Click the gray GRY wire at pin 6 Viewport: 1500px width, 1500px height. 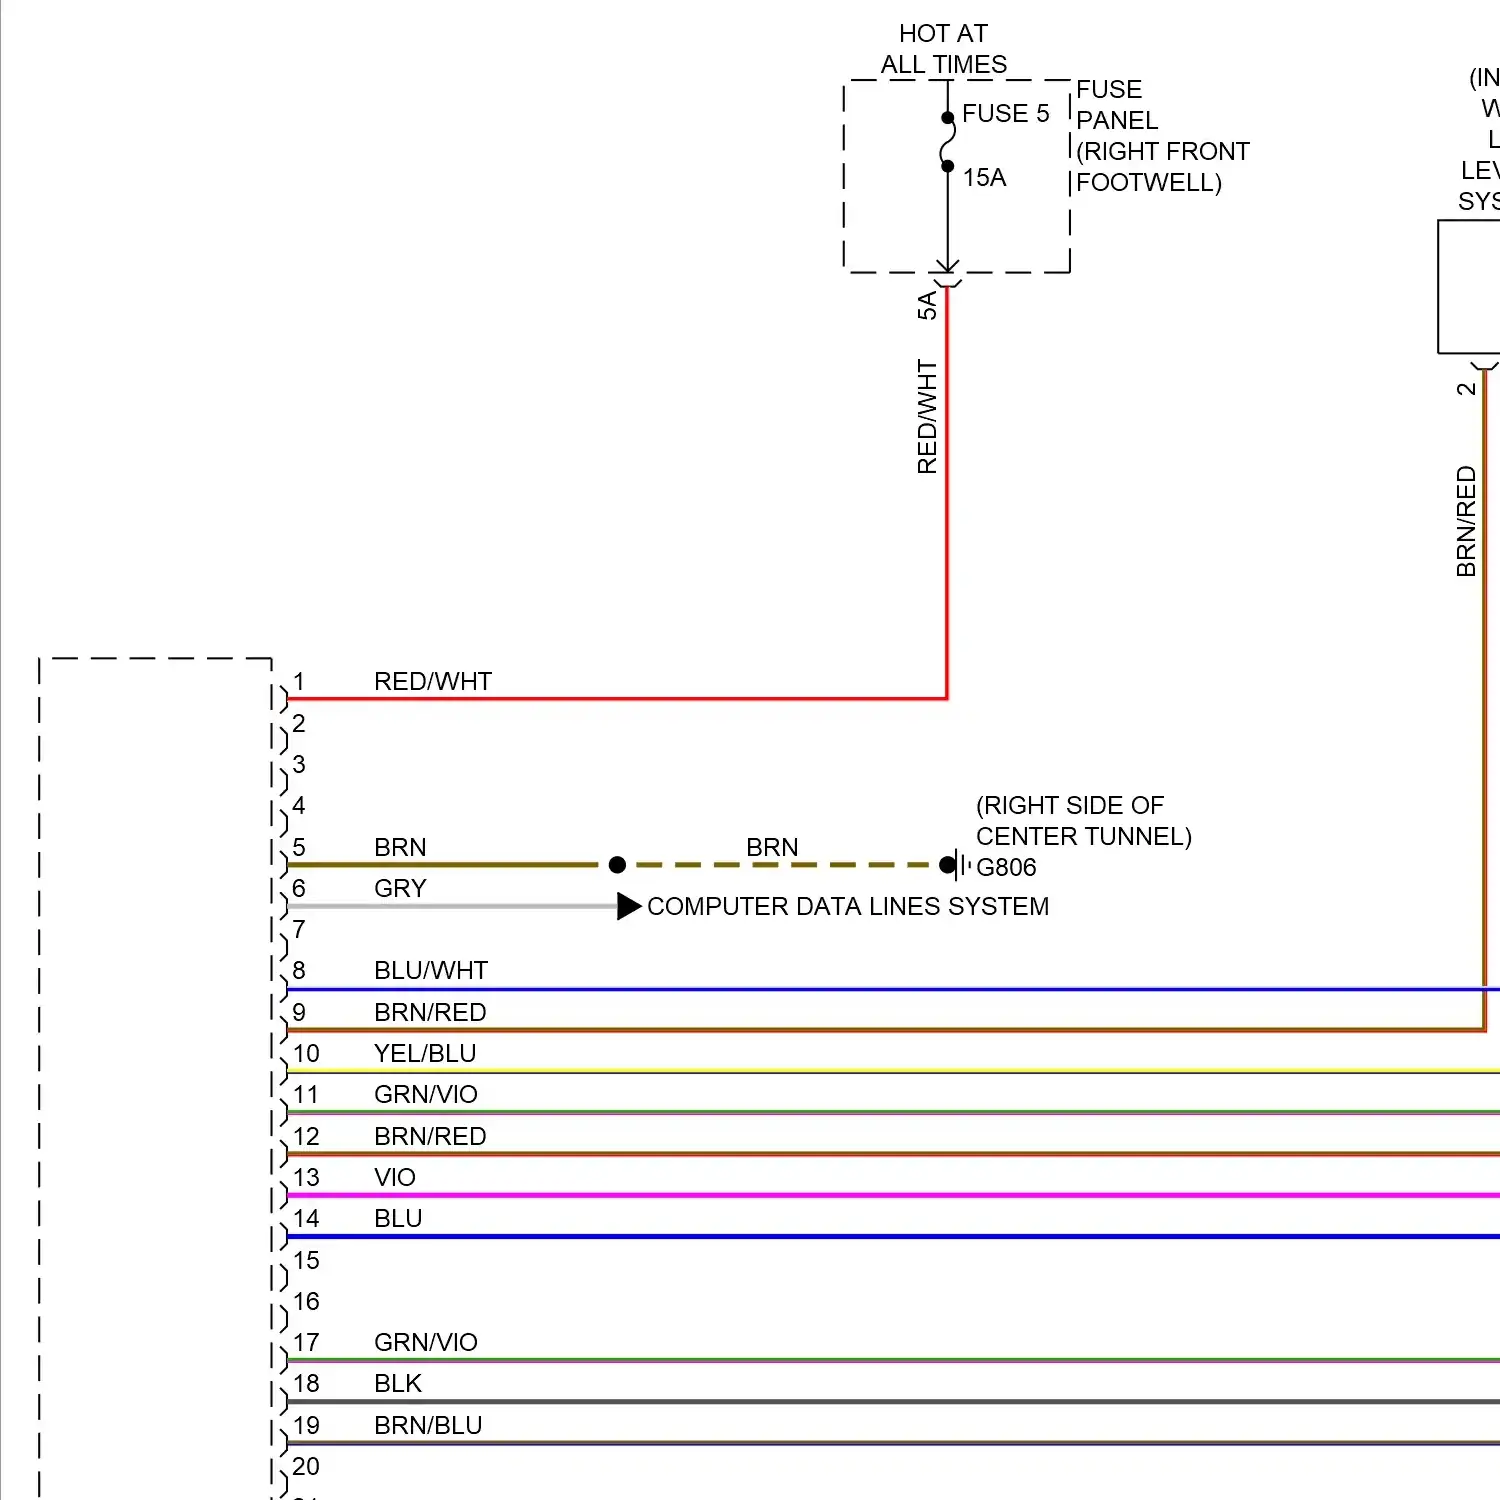452,907
